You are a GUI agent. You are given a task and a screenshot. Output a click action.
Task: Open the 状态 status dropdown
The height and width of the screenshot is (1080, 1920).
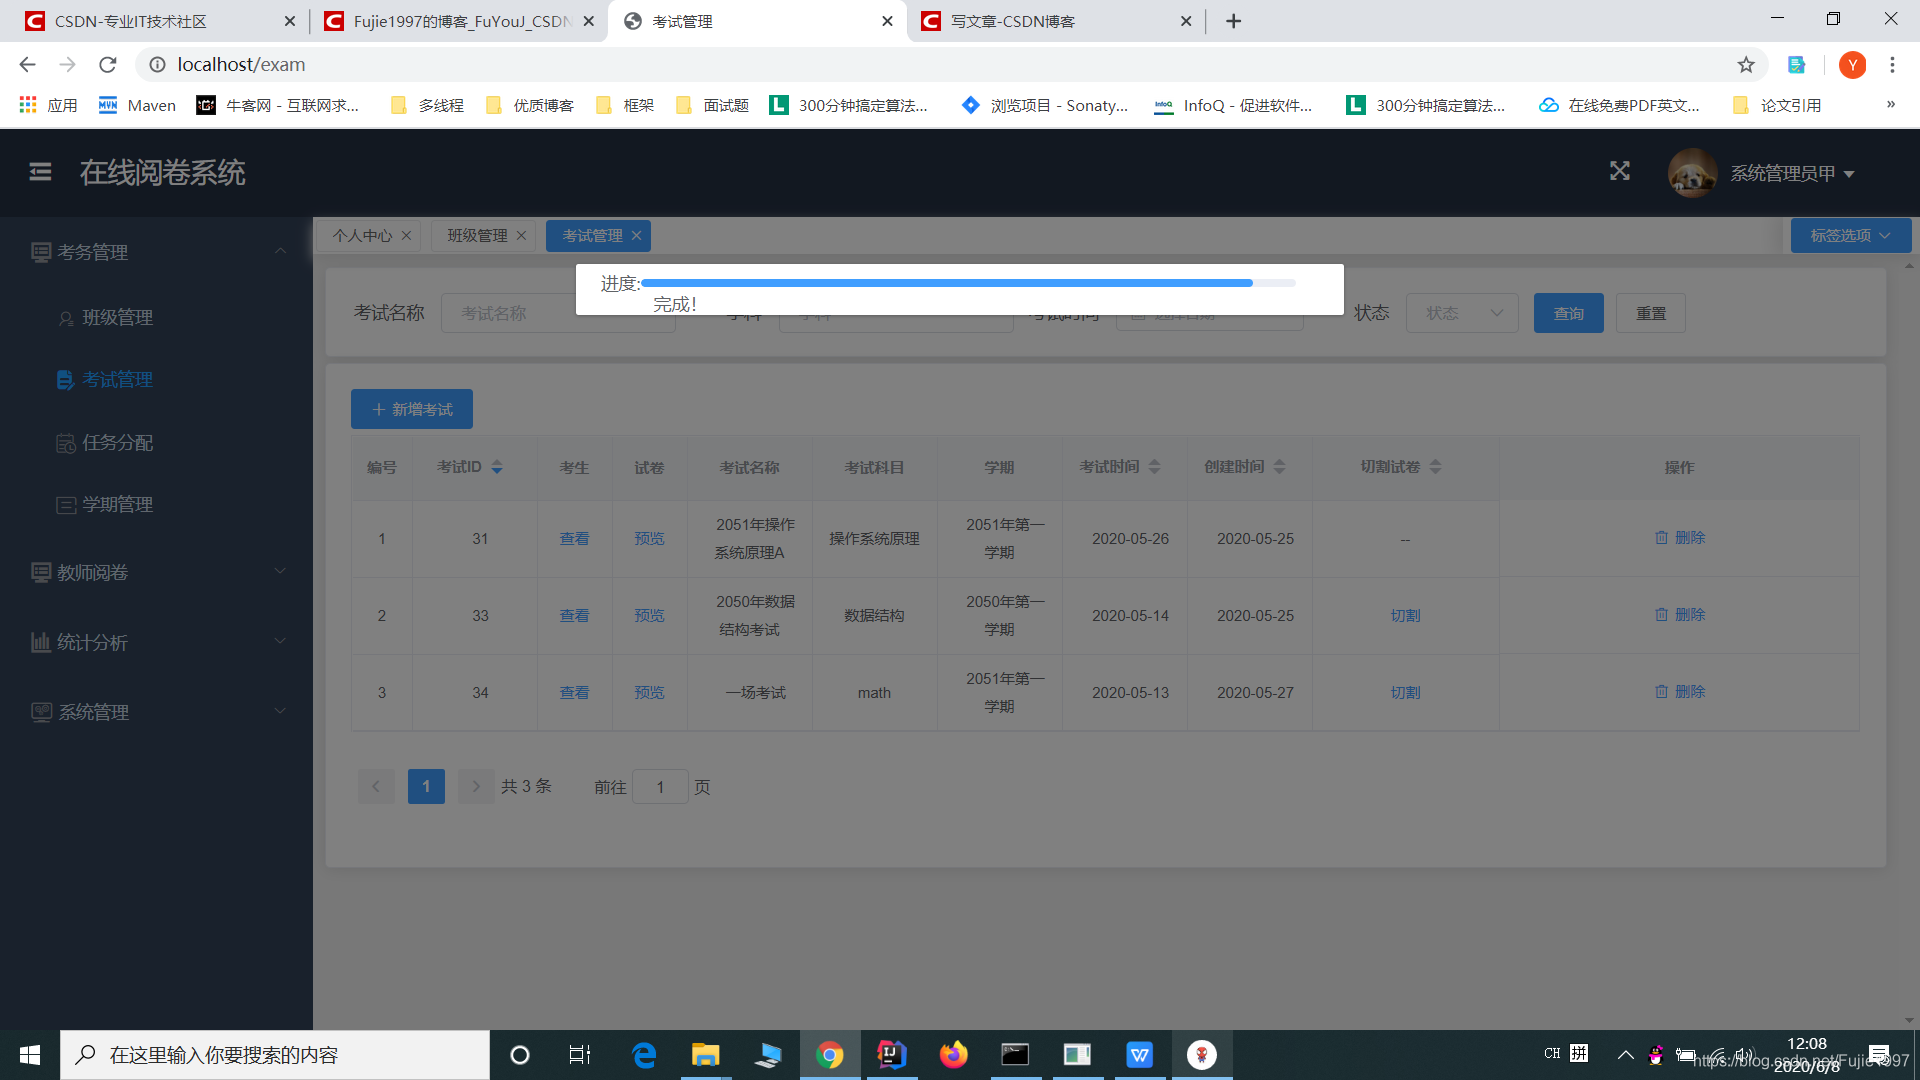(x=1461, y=313)
